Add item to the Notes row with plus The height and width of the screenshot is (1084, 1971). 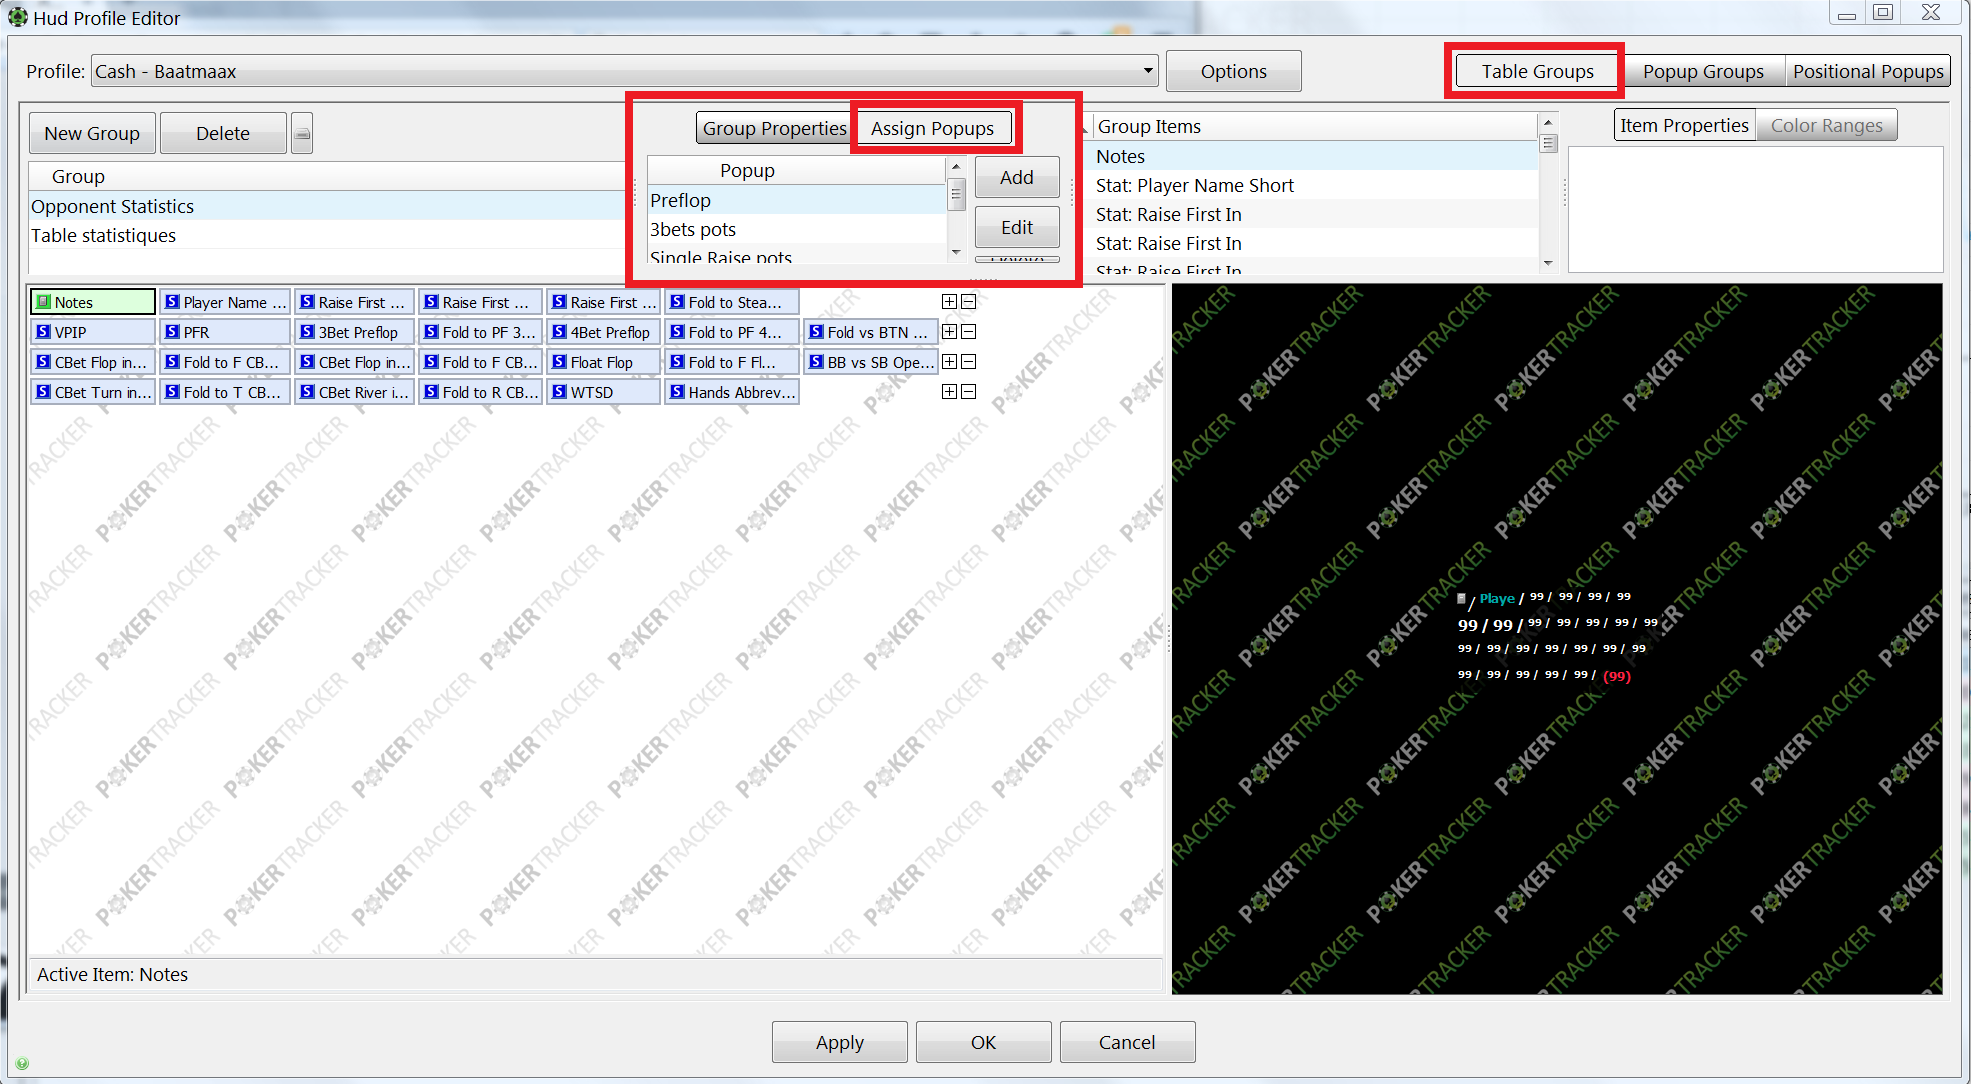pos(950,302)
